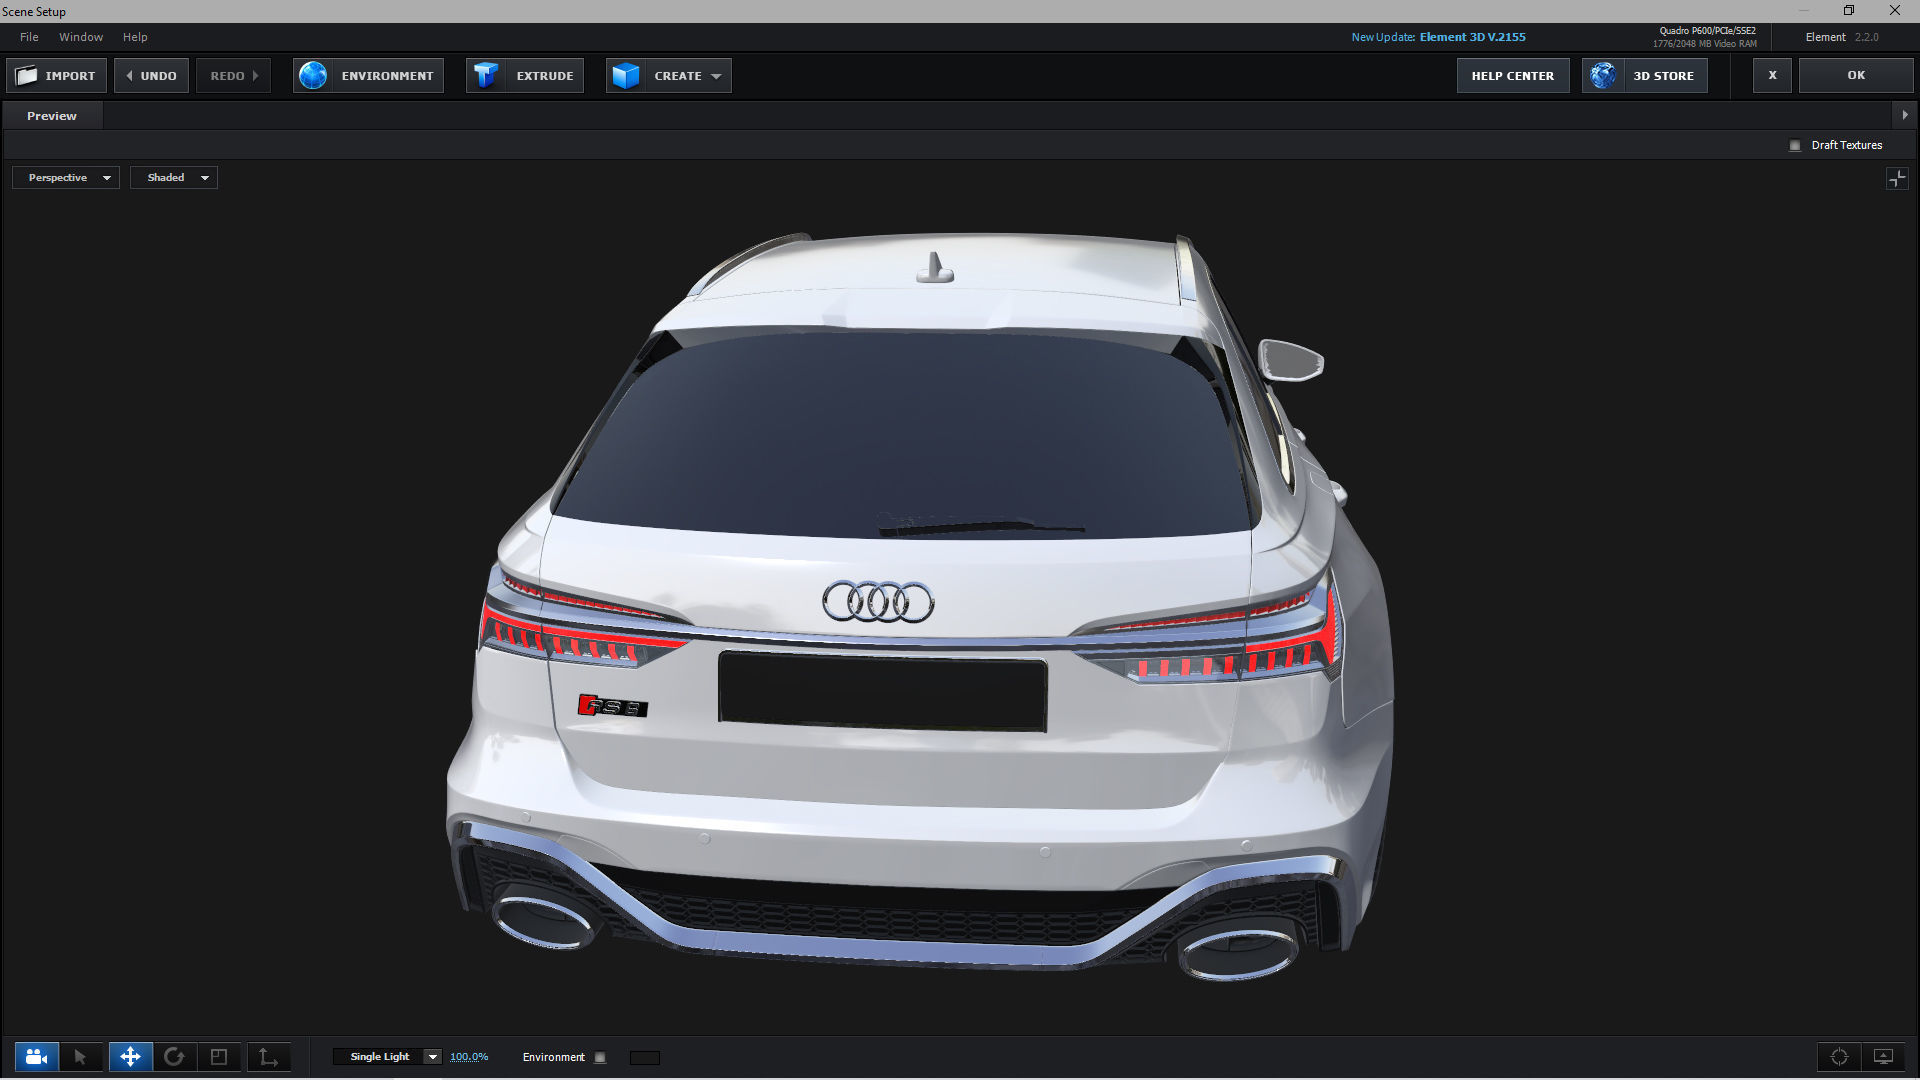Switch to the Preview tab
This screenshot has height=1080, width=1920.
click(52, 116)
